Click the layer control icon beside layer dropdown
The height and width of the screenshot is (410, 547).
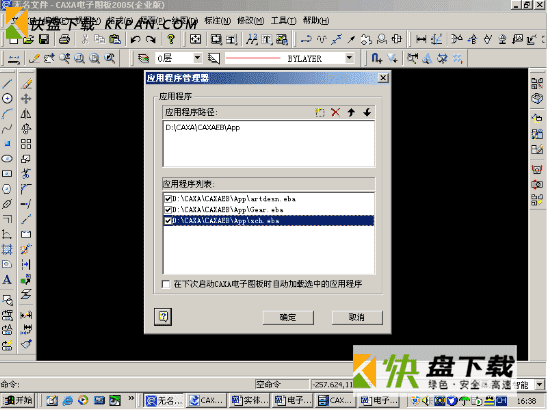click(x=143, y=58)
